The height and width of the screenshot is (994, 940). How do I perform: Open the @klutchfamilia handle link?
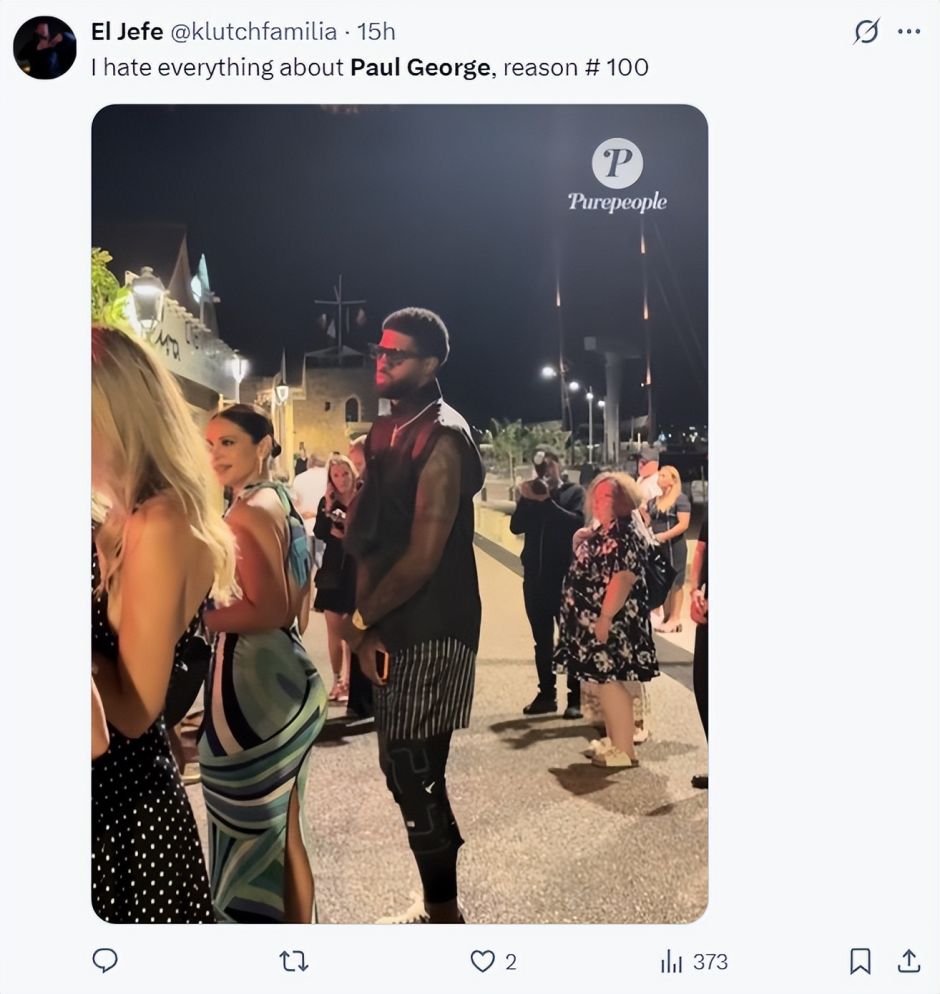pos(253,32)
